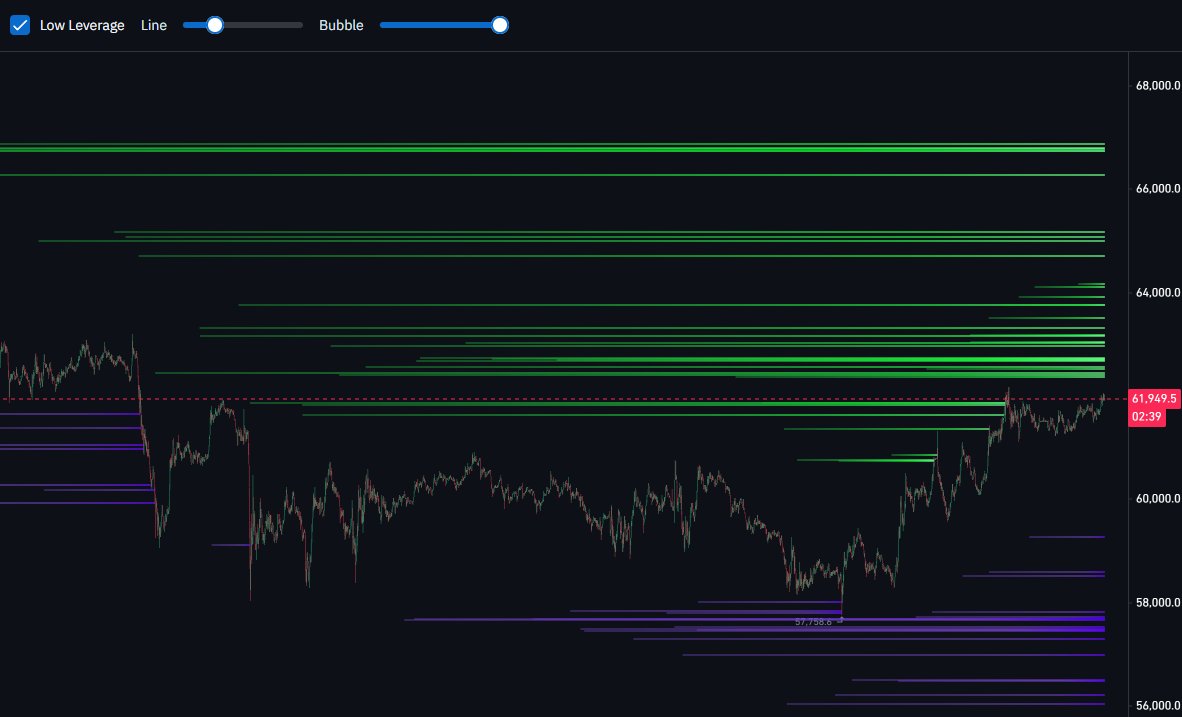
Task: Click the 58,000.0 price axis label
Action: pyautogui.click(x=1158, y=602)
